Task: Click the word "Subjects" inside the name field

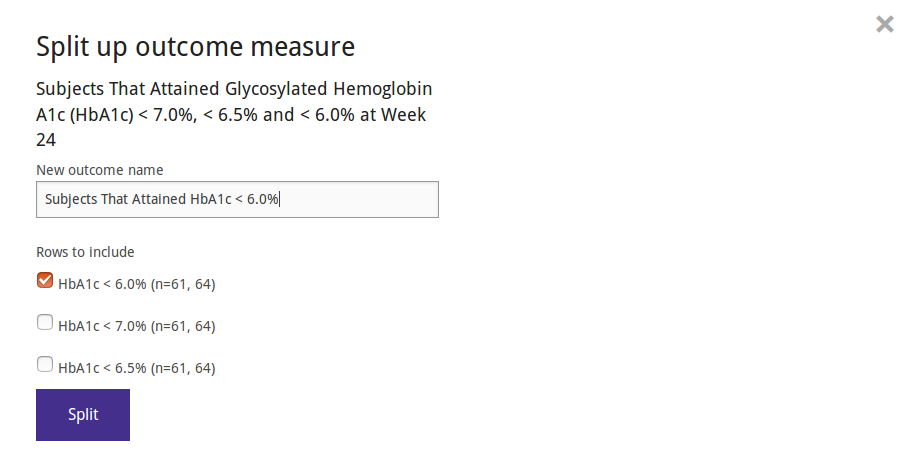Action: [71, 199]
